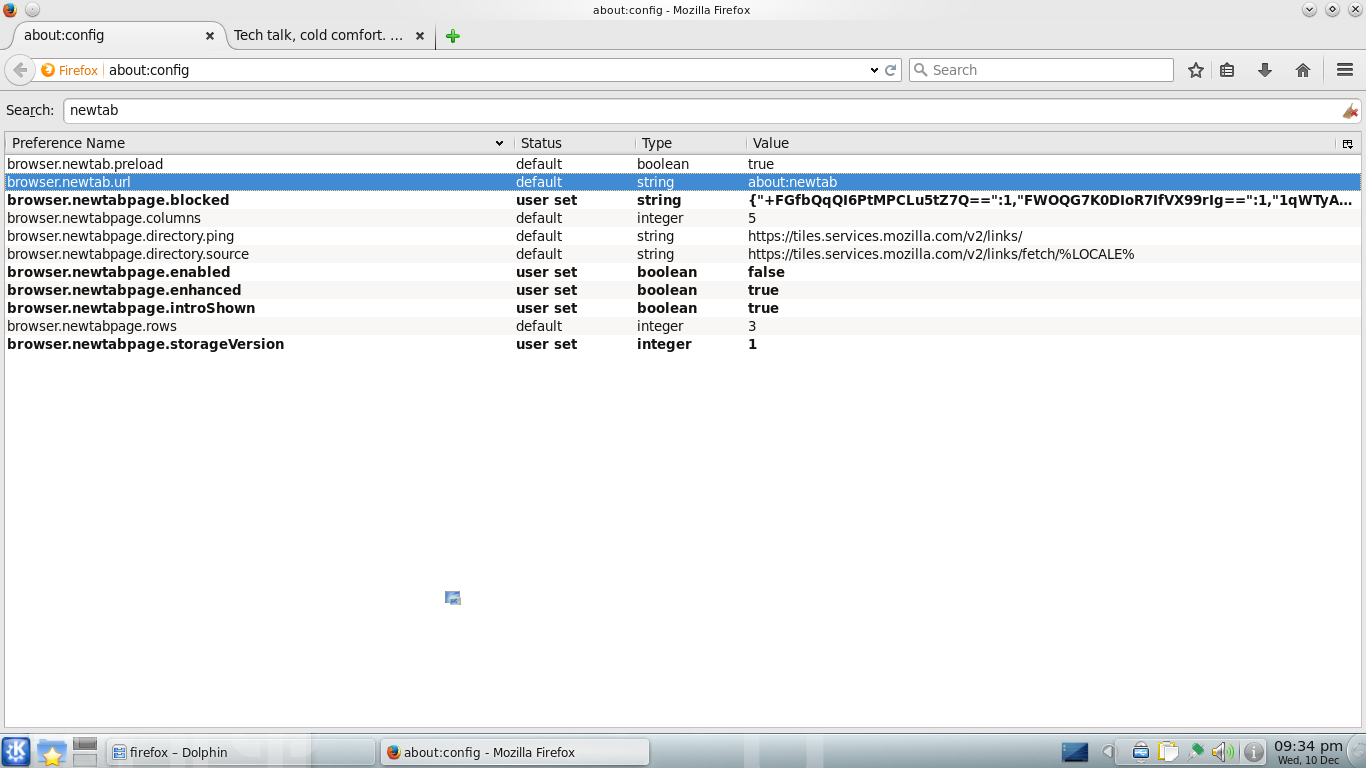Open a new tab with plus icon

pyautogui.click(x=453, y=36)
